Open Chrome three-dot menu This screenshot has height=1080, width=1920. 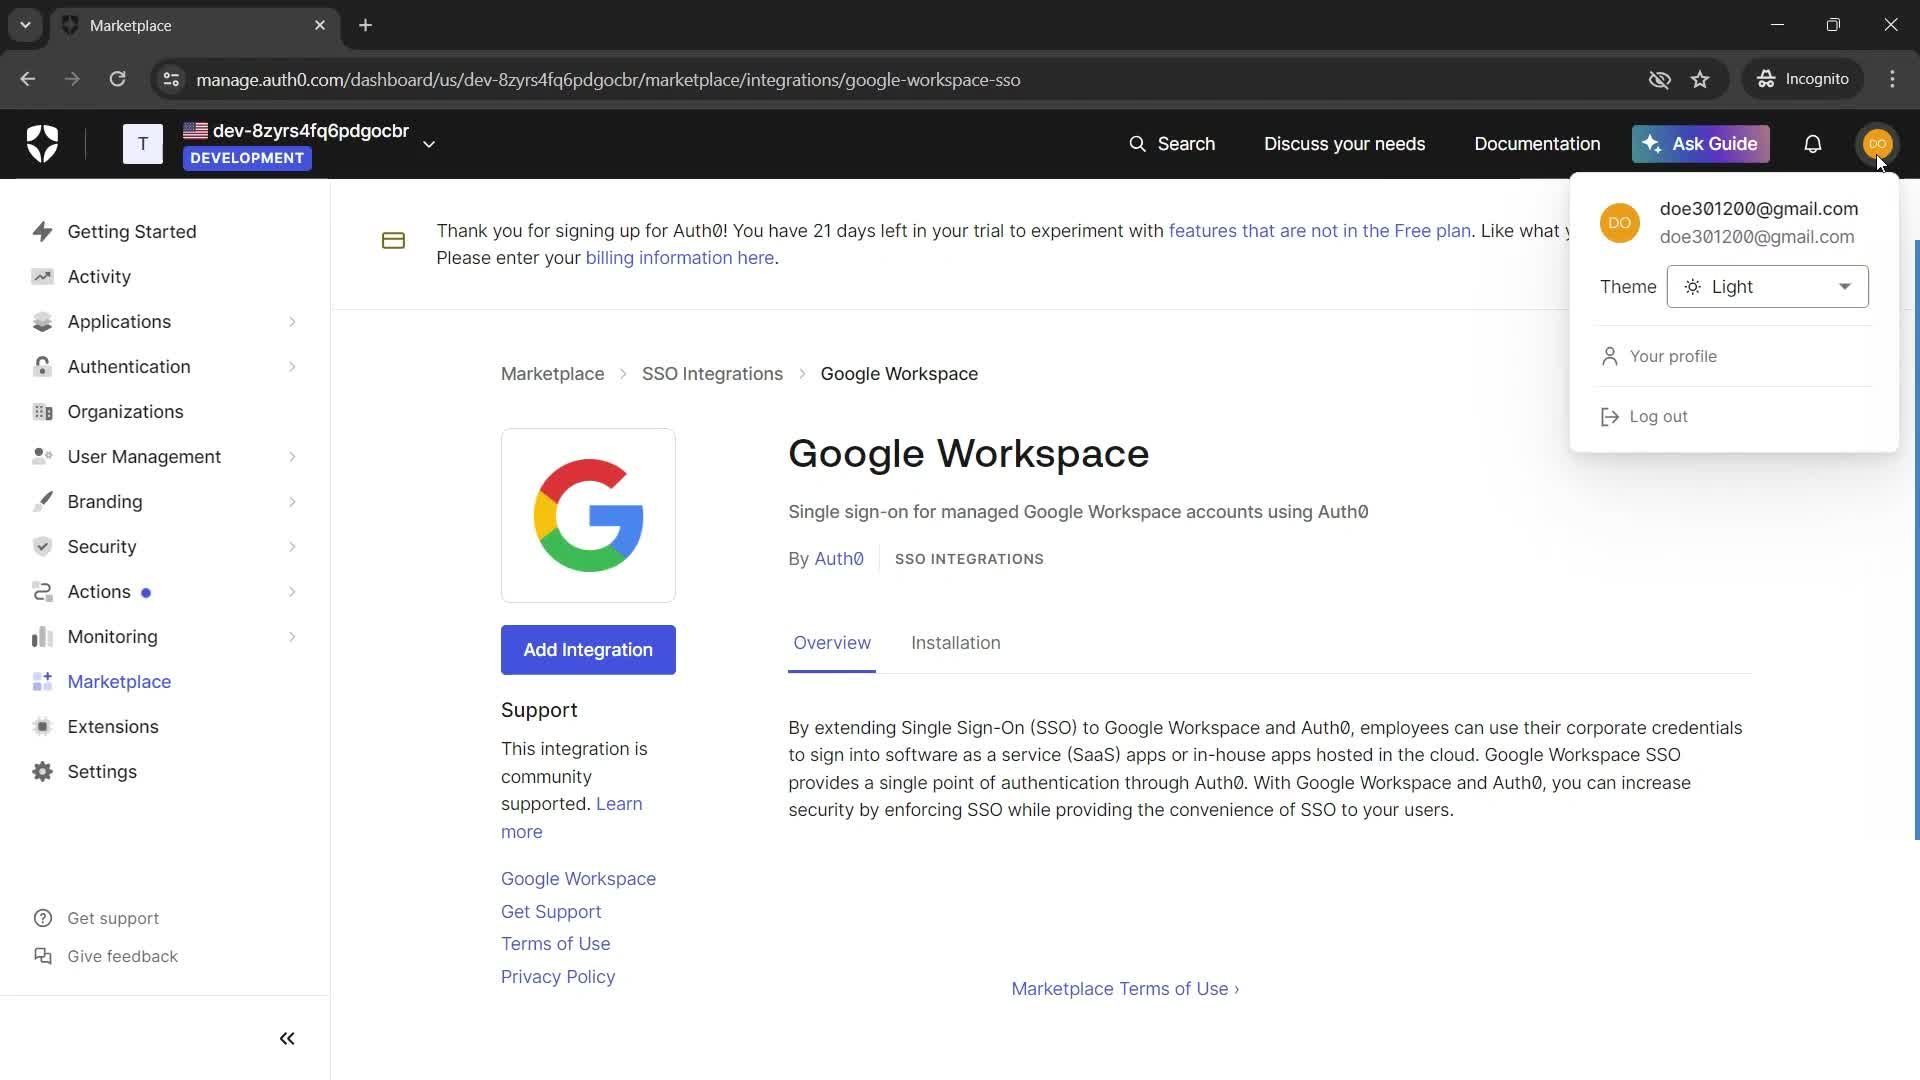click(1892, 79)
